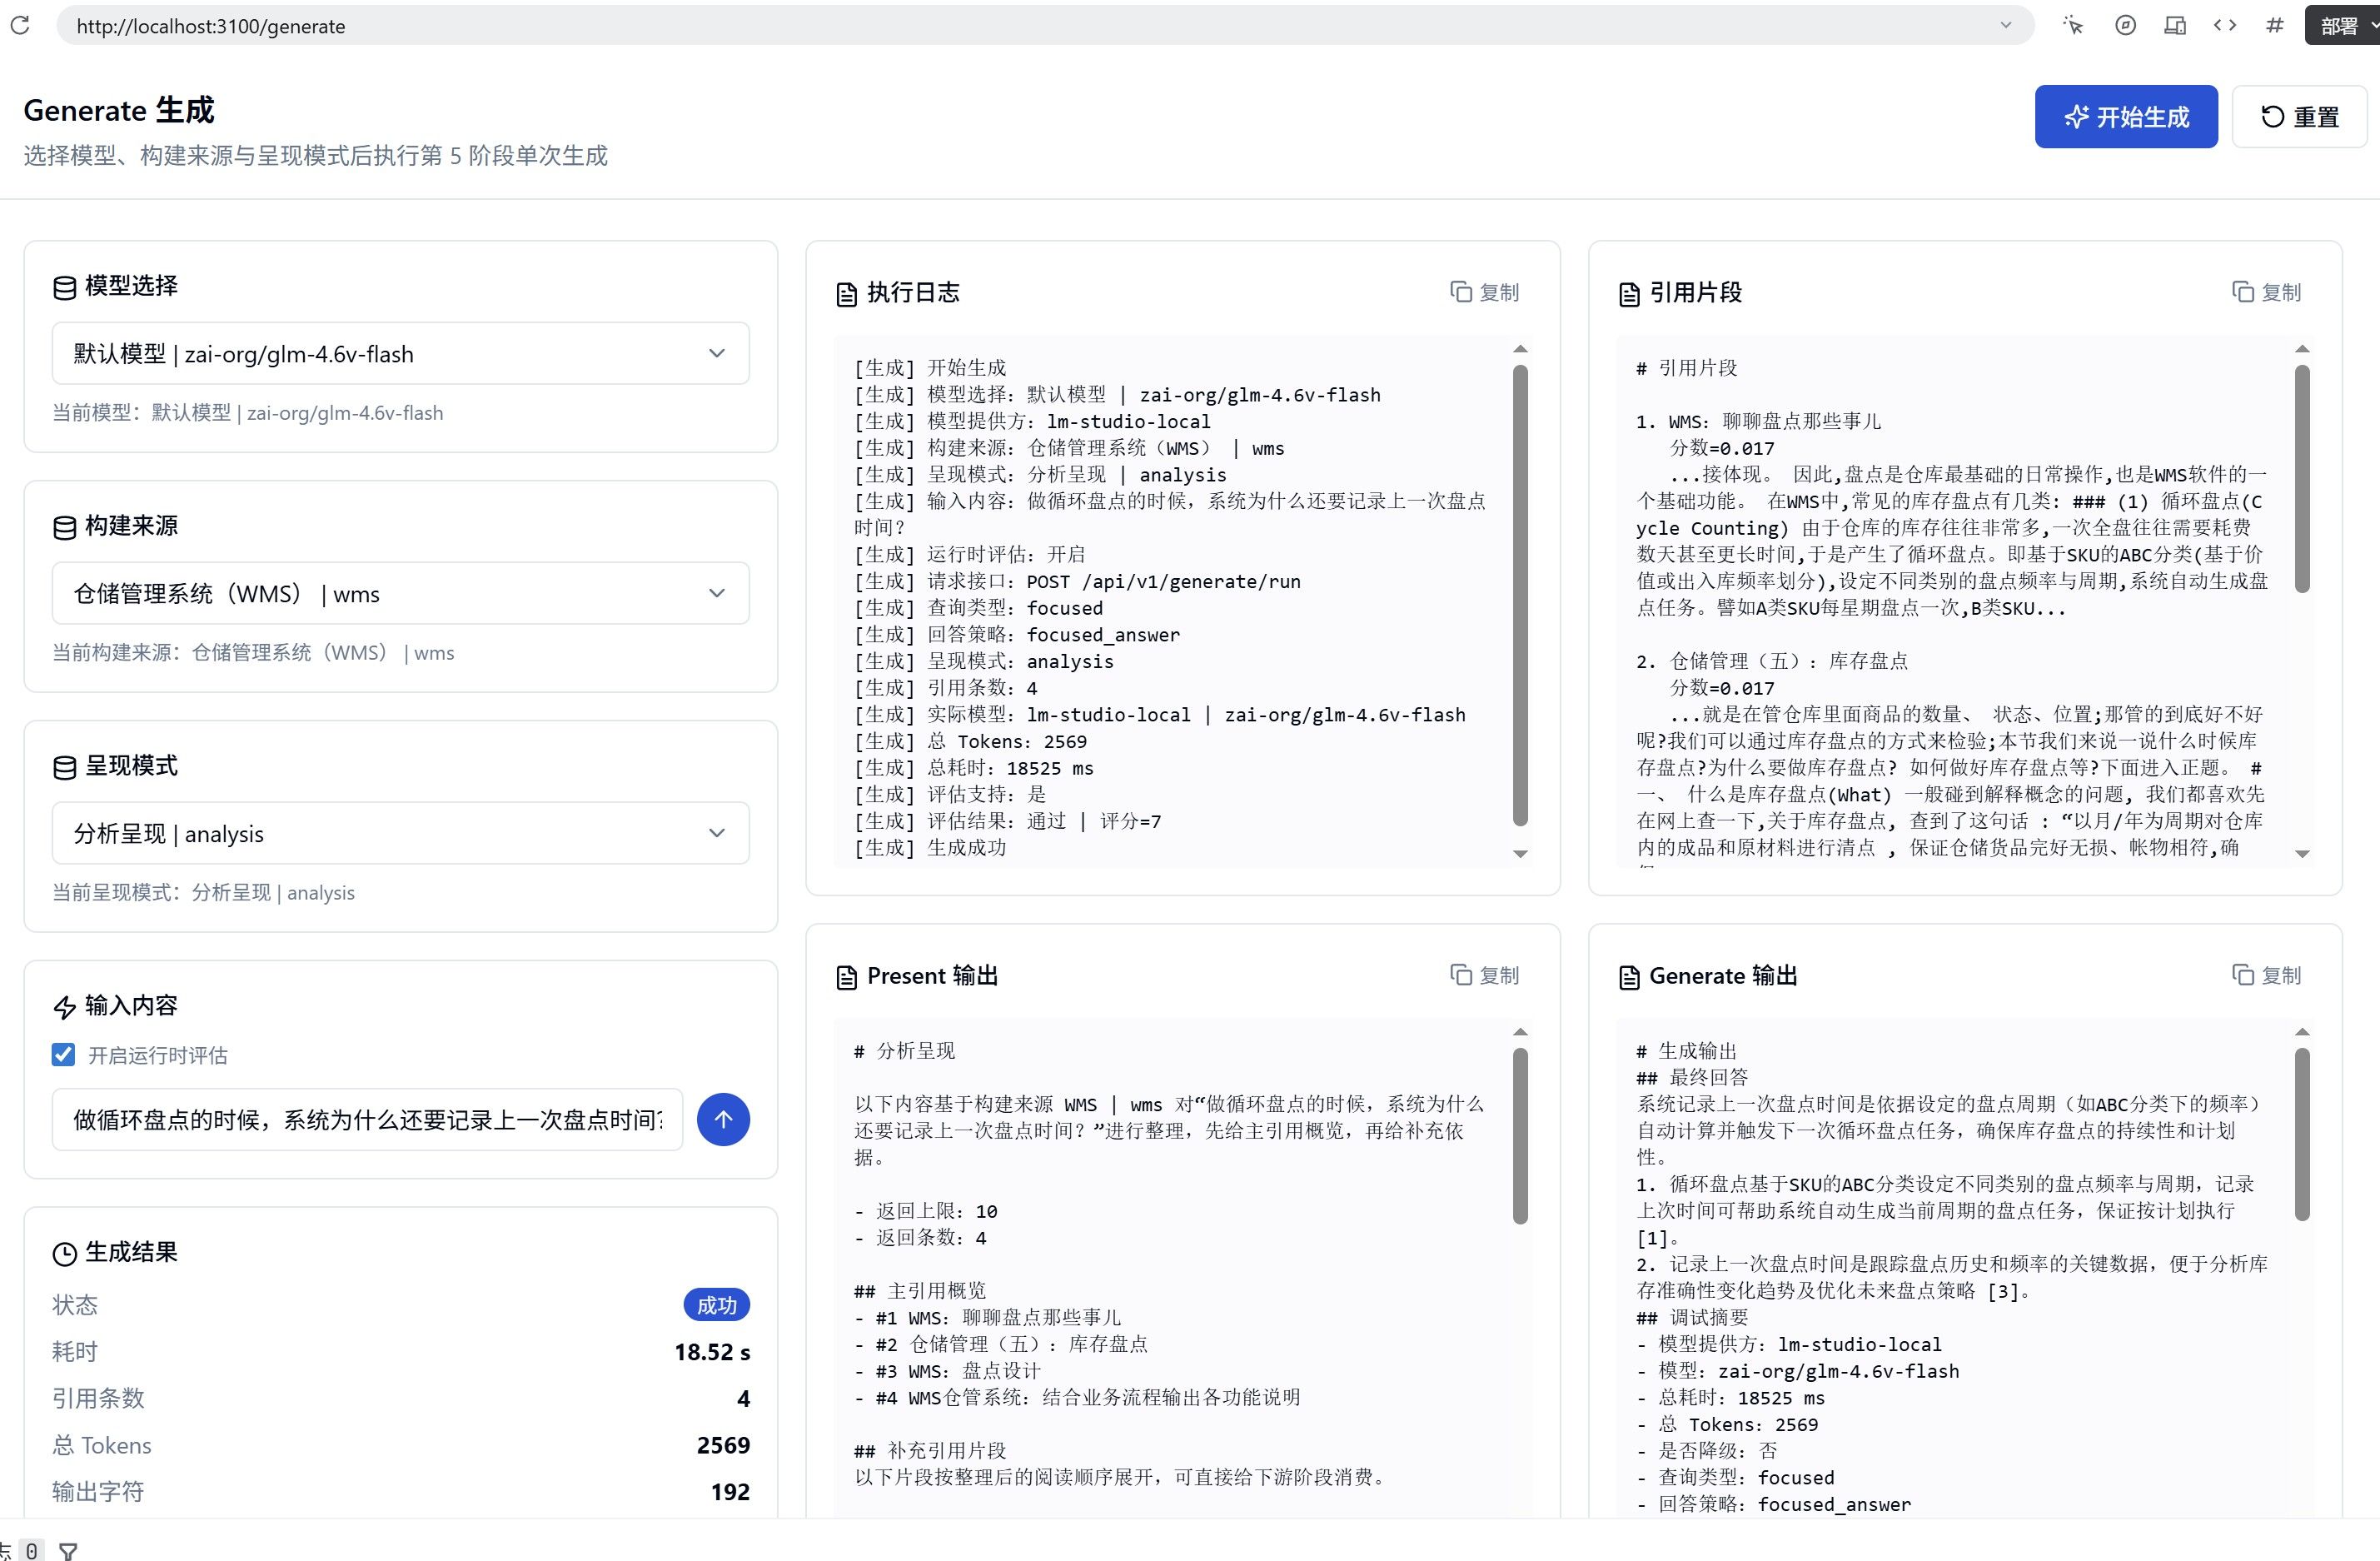The width and height of the screenshot is (2380, 1561).
Task: Click the code brackets icon in toolbar
Action: pyautogui.click(x=2225, y=25)
